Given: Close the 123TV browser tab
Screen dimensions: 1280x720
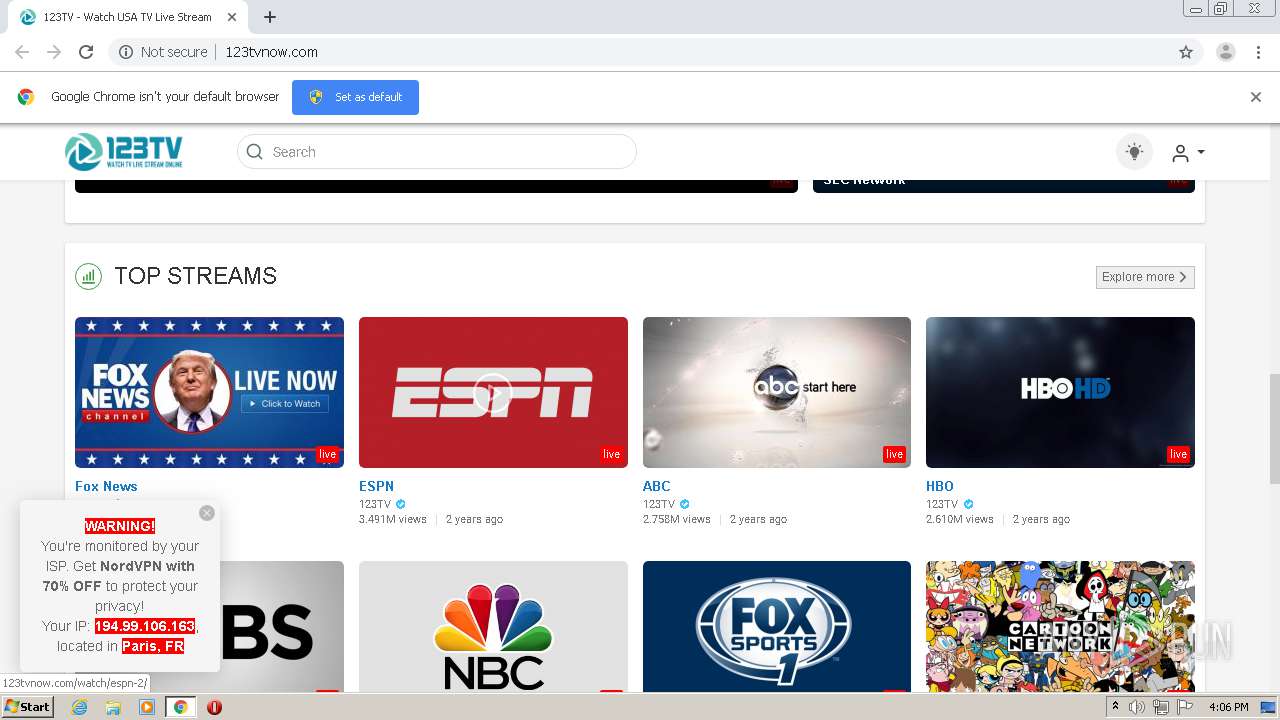Looking at the screenshot, I should (x=232, y=17).
